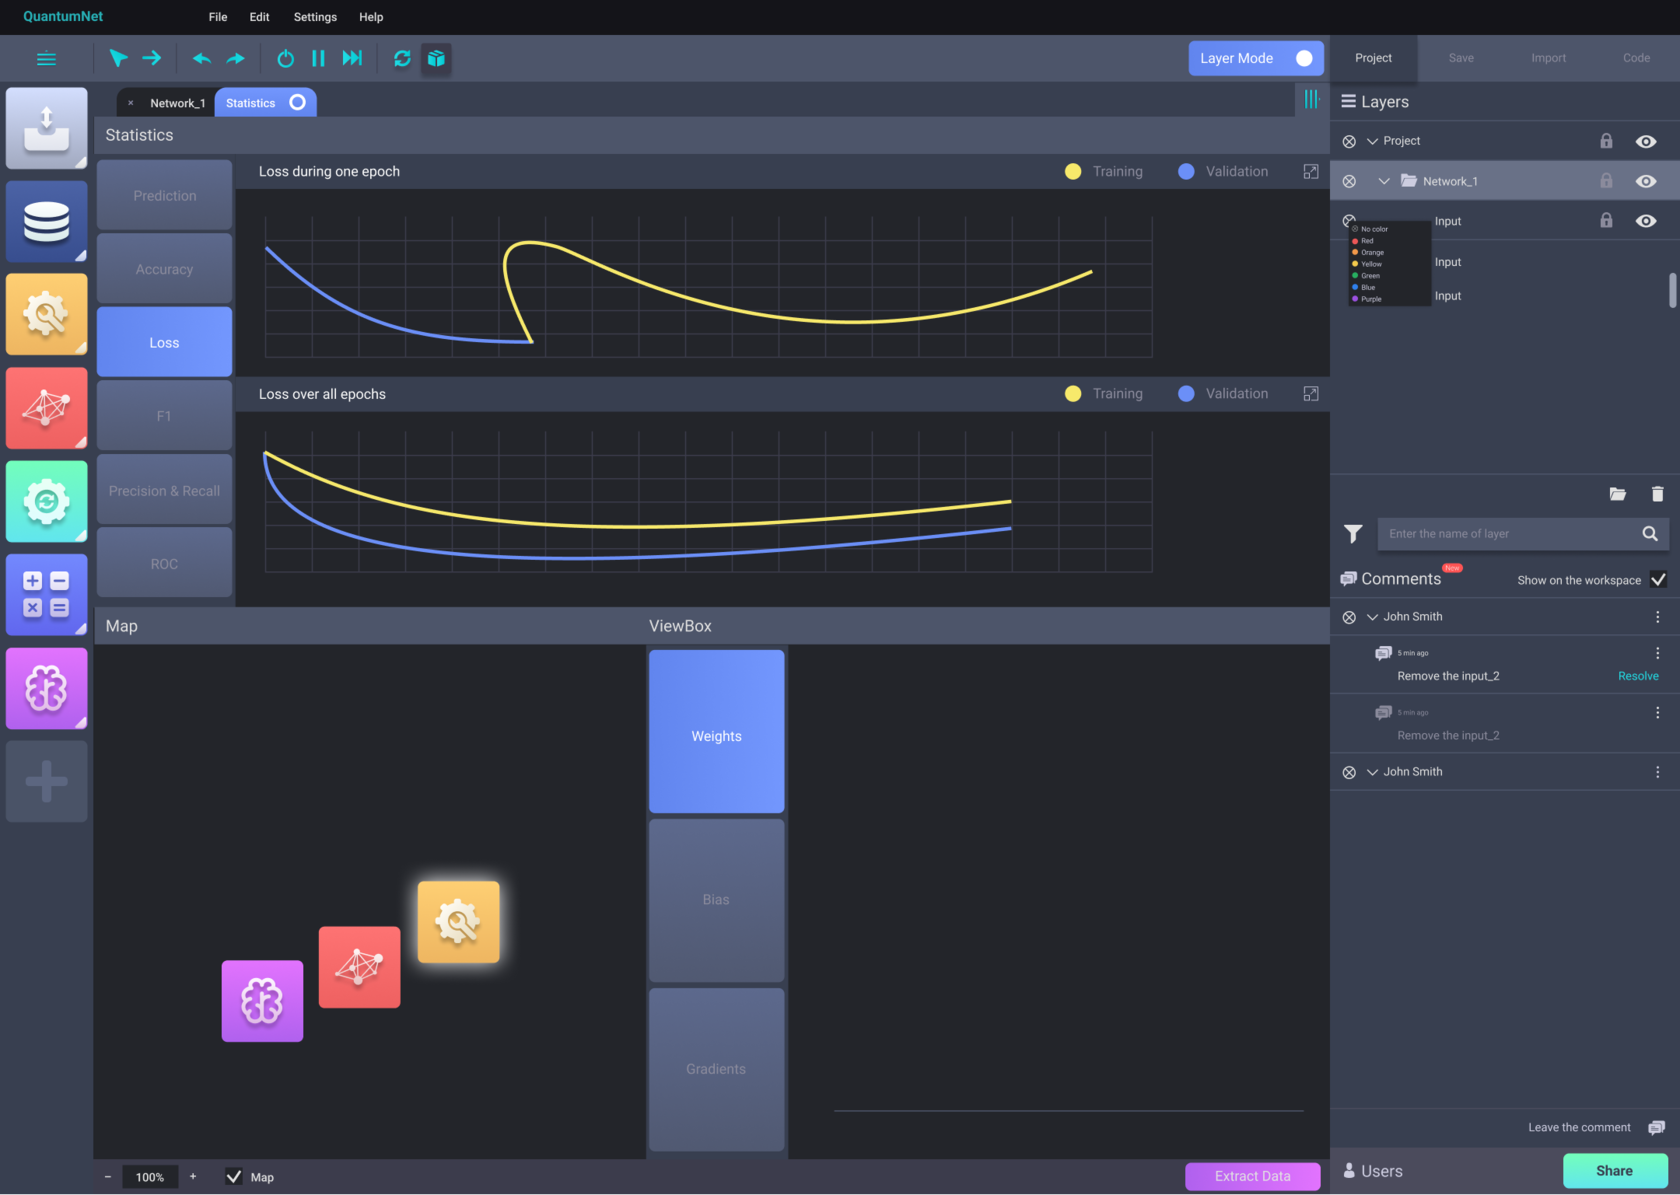The image size is (1680, 1195).
Task: Click the calculator operations sidebar tile
Action: pos(47,594)
